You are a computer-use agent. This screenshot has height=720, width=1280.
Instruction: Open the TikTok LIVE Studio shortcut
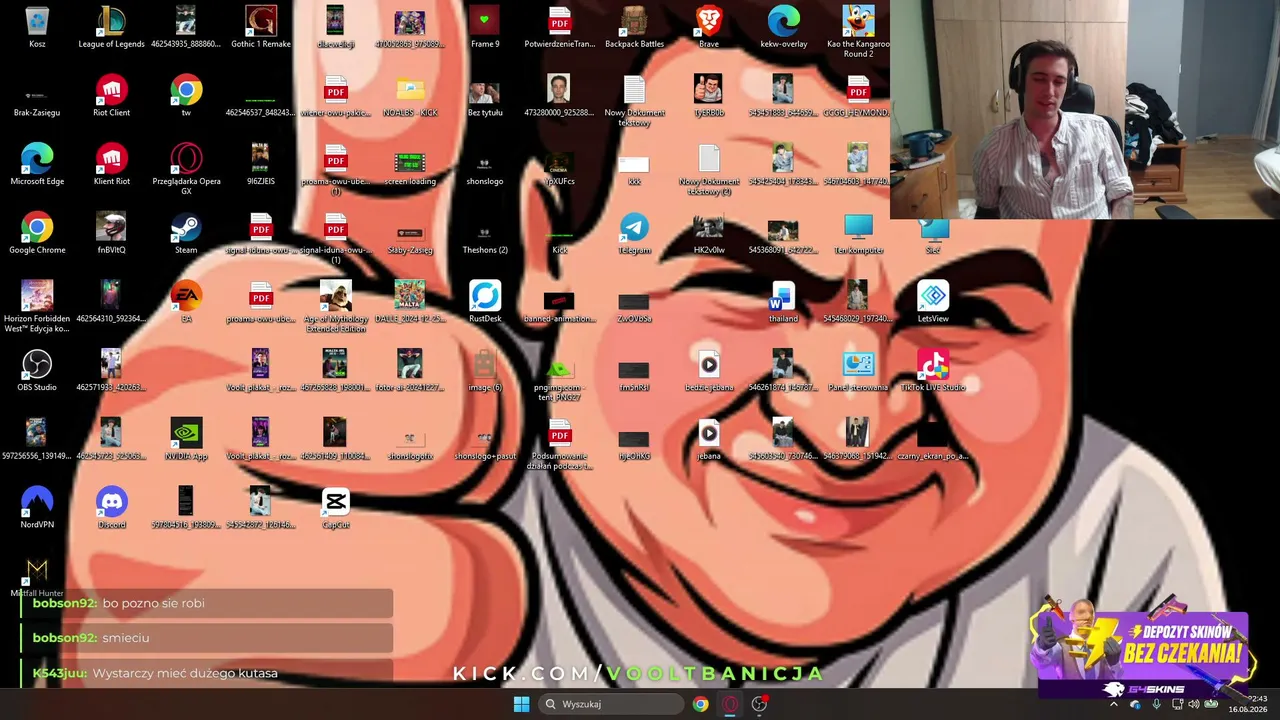coord(933,372)
